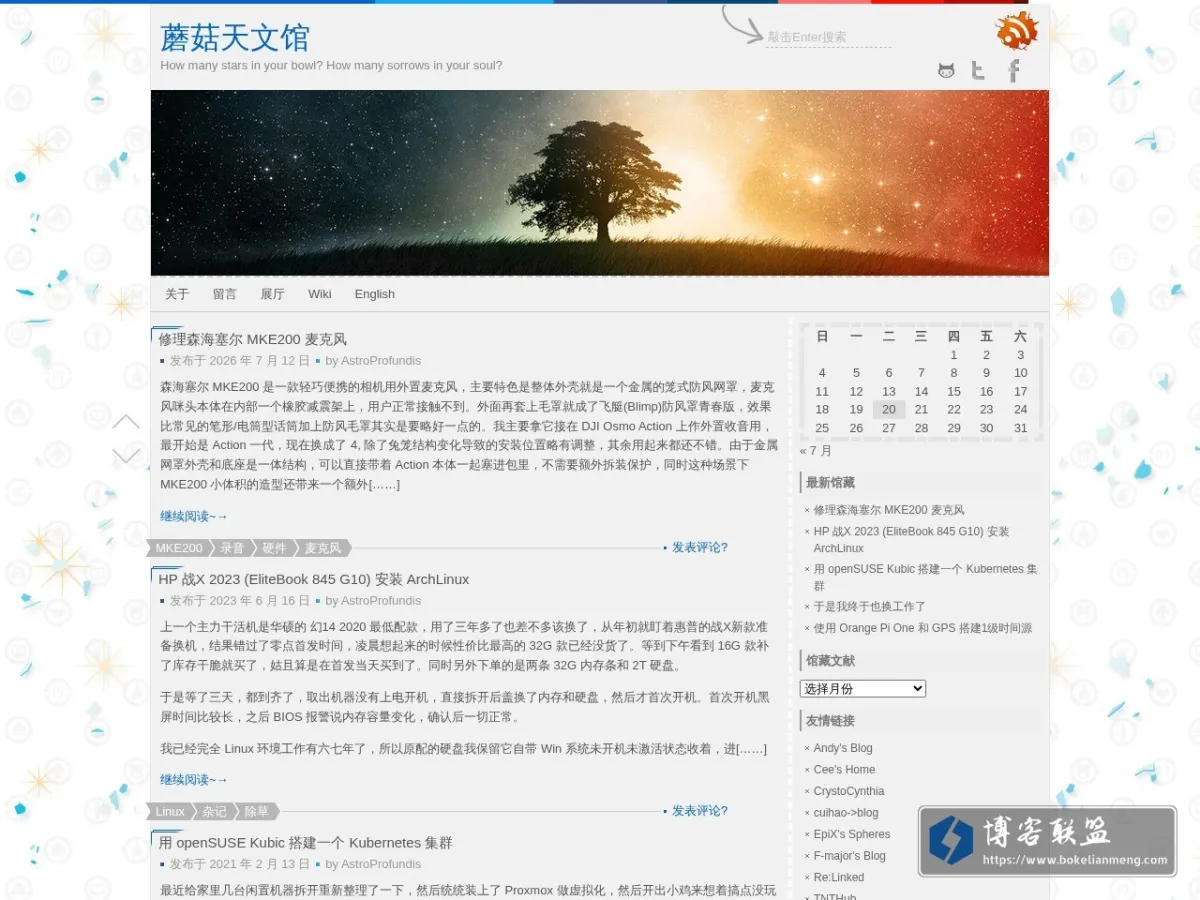Click the GitHub cat icon
This screenshot has width=1200, height=900.
tap(946, 71)
